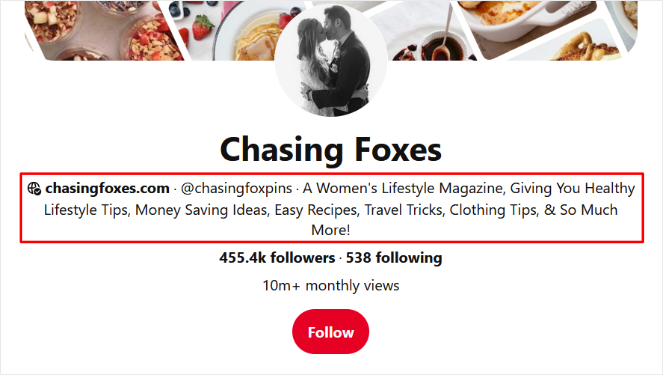
Task: View the 455.4k followers list
Action: 277,258
